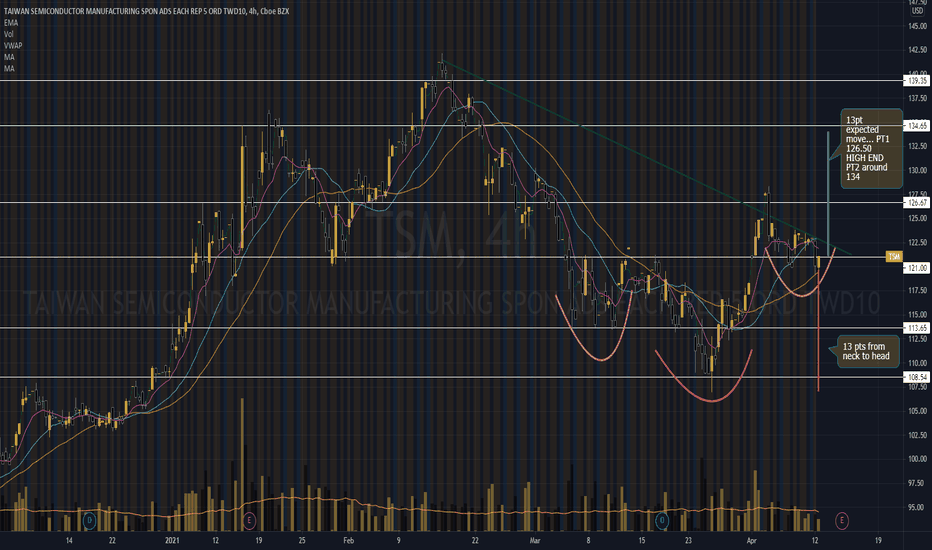Click the 14 date label on the time axis
The height and width of the screenshot is (550, 932).
point(69,540)
